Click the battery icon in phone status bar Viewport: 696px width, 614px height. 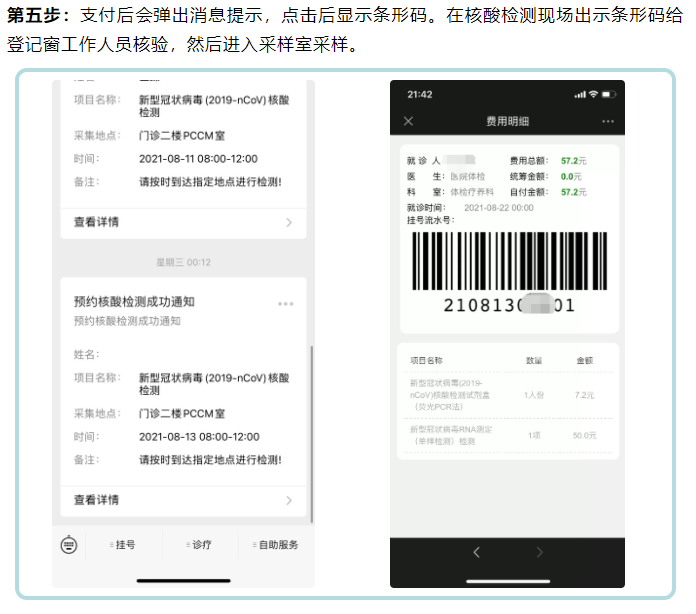pos(609,94)
